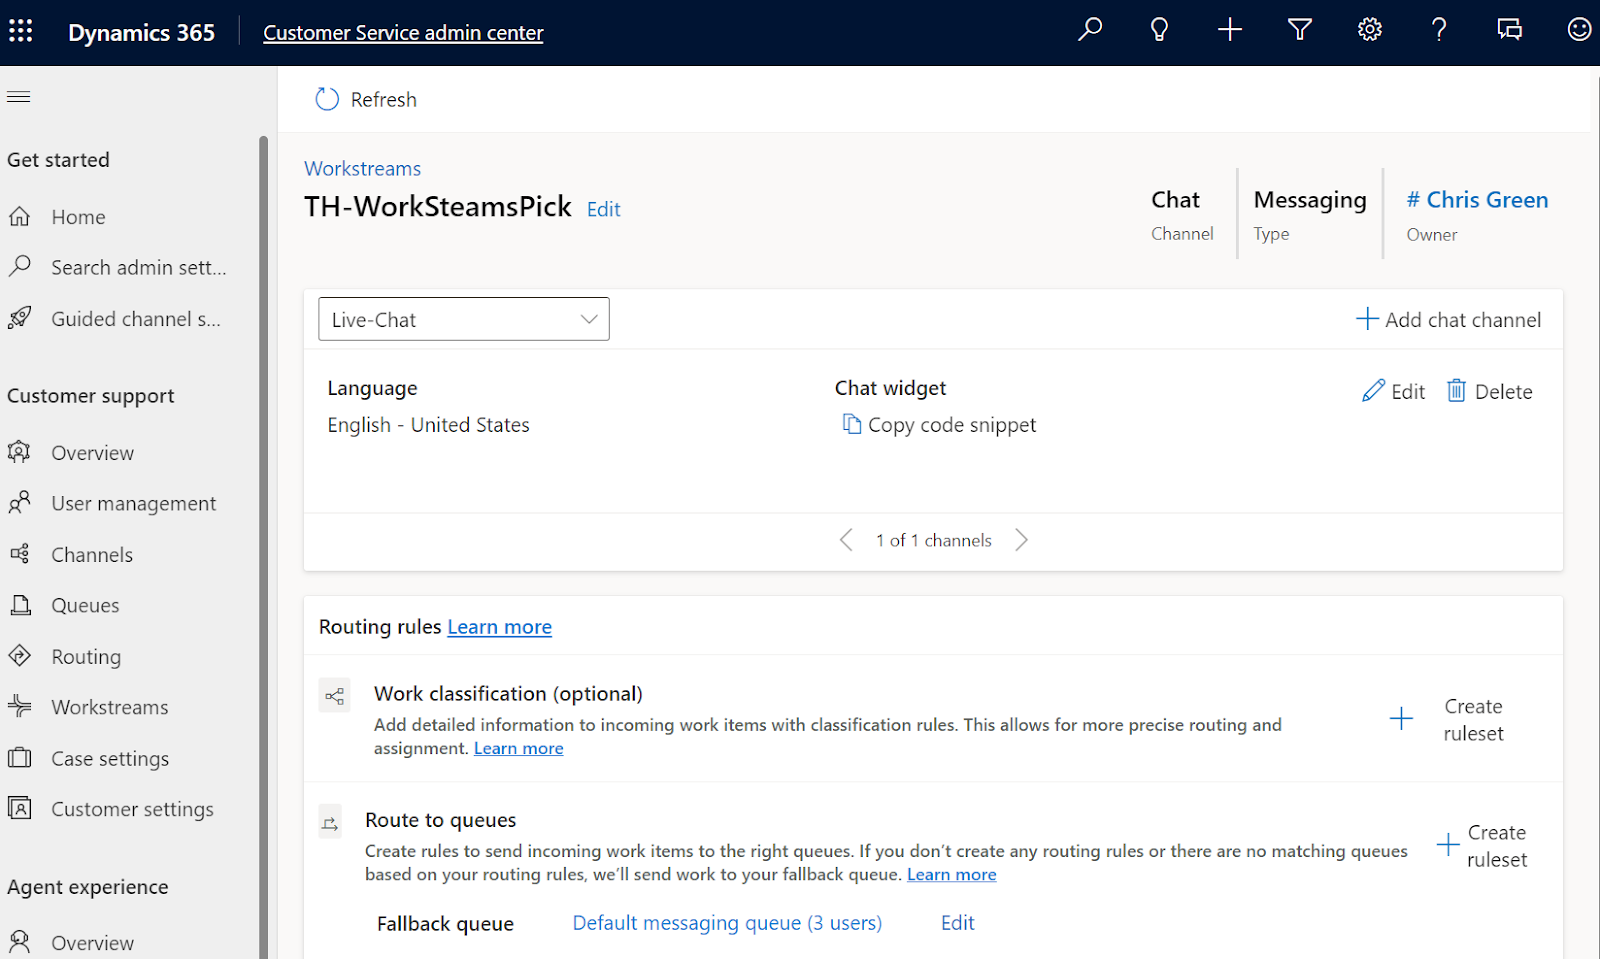Click the Customer settings icon

coord(19,808)
